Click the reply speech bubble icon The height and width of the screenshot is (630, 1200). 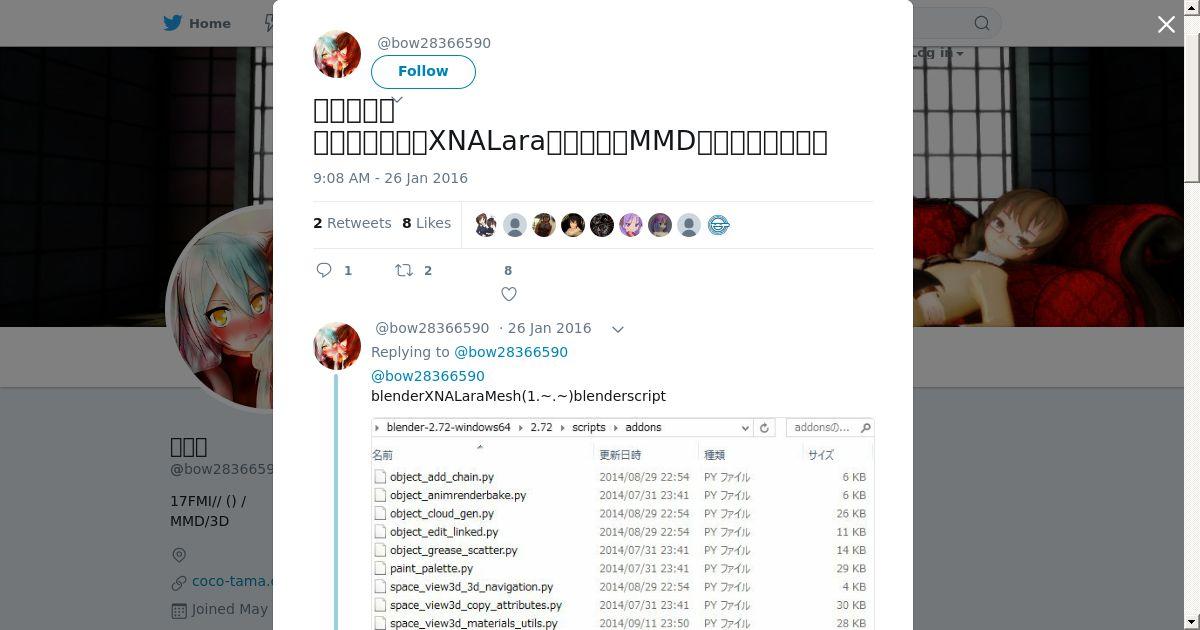click(x=324, y=270)
